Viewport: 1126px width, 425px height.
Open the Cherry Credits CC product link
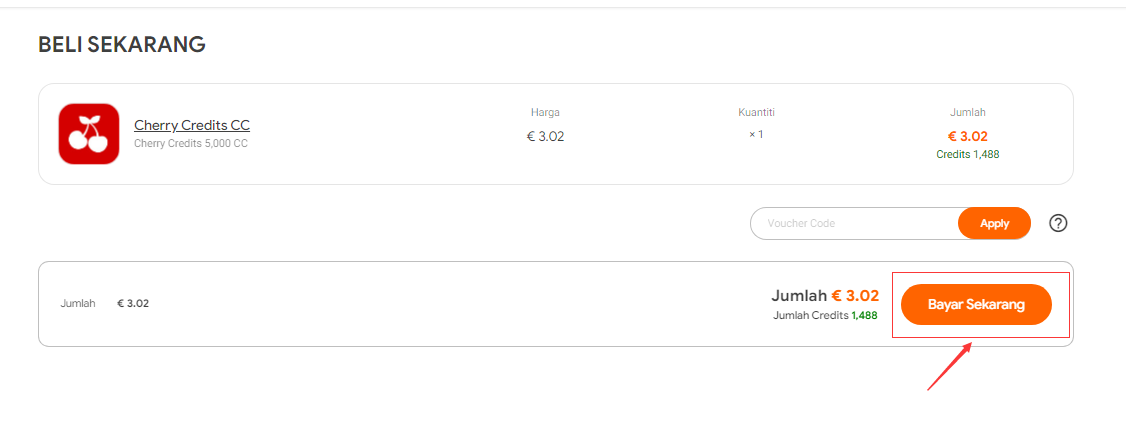[192, 125]
